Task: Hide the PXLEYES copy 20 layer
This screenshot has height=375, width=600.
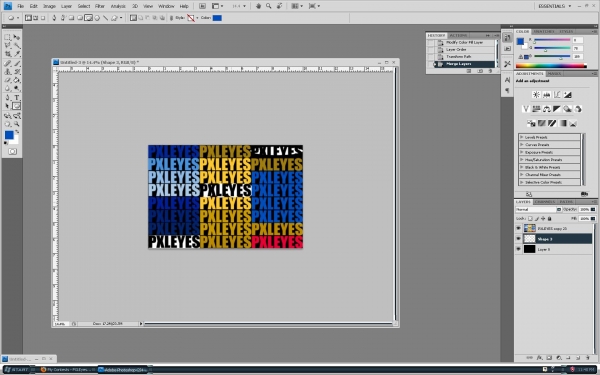Action: 518,228
